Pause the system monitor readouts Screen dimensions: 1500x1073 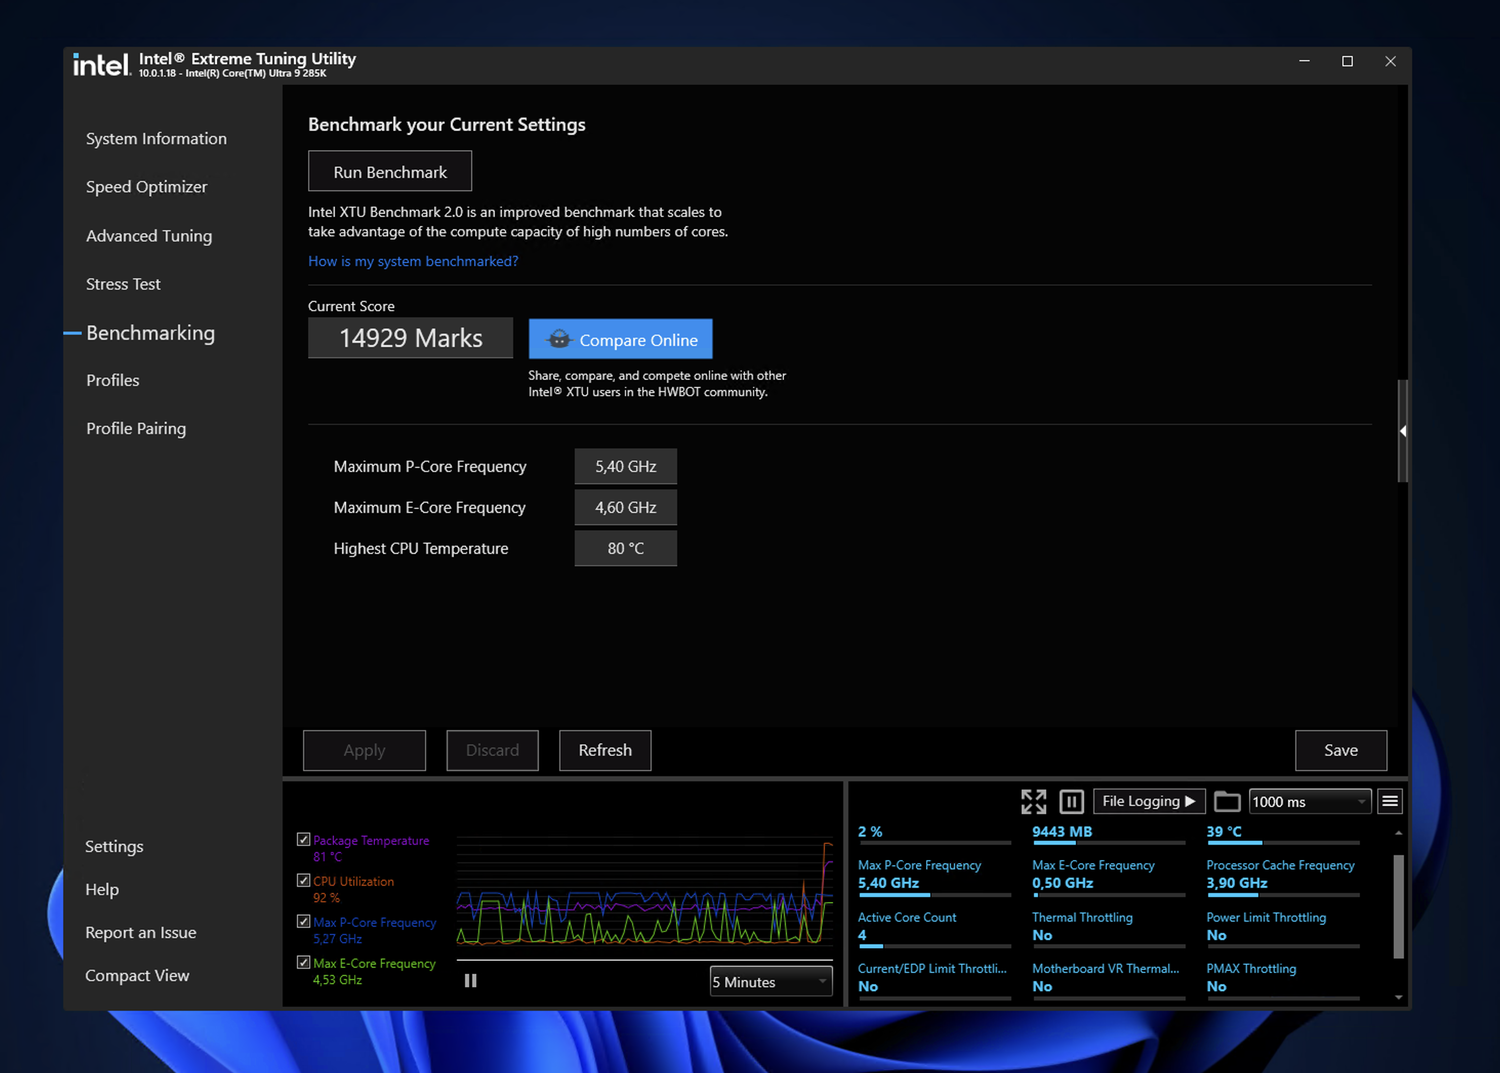point(1071,801)
